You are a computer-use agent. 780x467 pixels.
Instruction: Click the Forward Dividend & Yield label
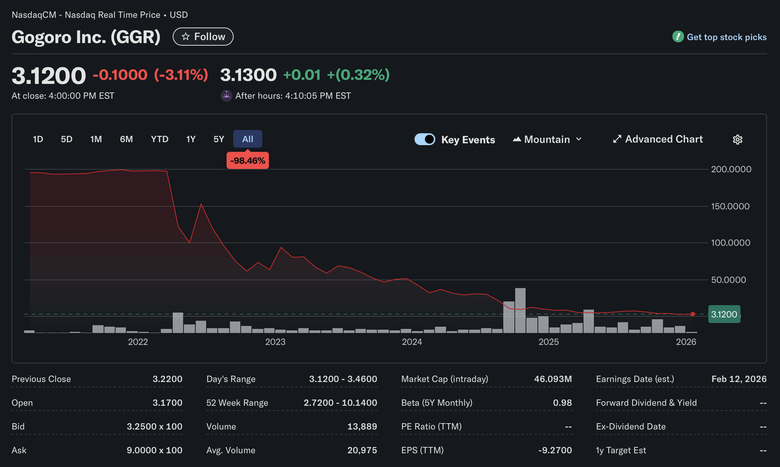click(x=646, y=403)
